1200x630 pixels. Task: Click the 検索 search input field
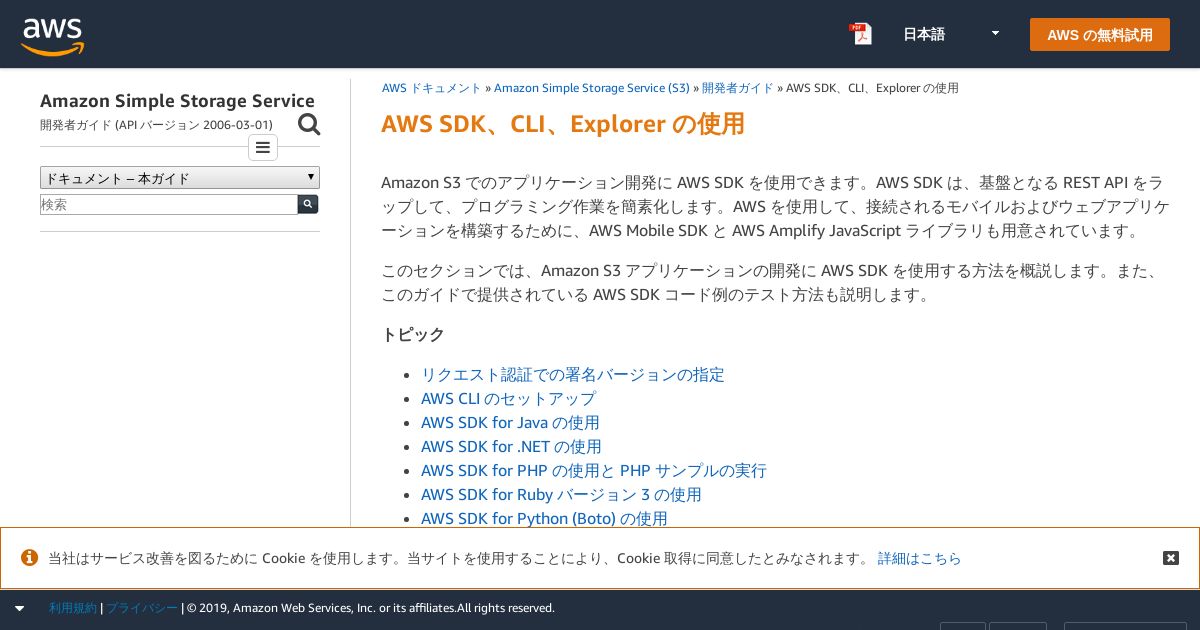(x=169, y=204)
